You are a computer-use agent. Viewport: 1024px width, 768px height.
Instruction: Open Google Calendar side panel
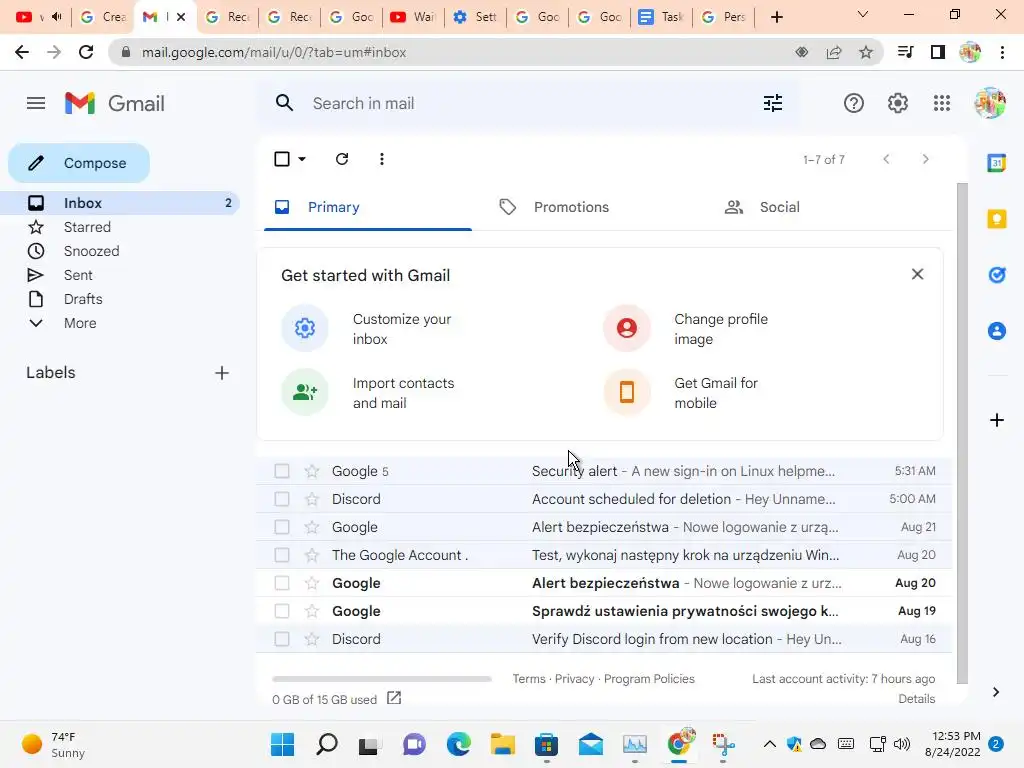click(997, 163)
